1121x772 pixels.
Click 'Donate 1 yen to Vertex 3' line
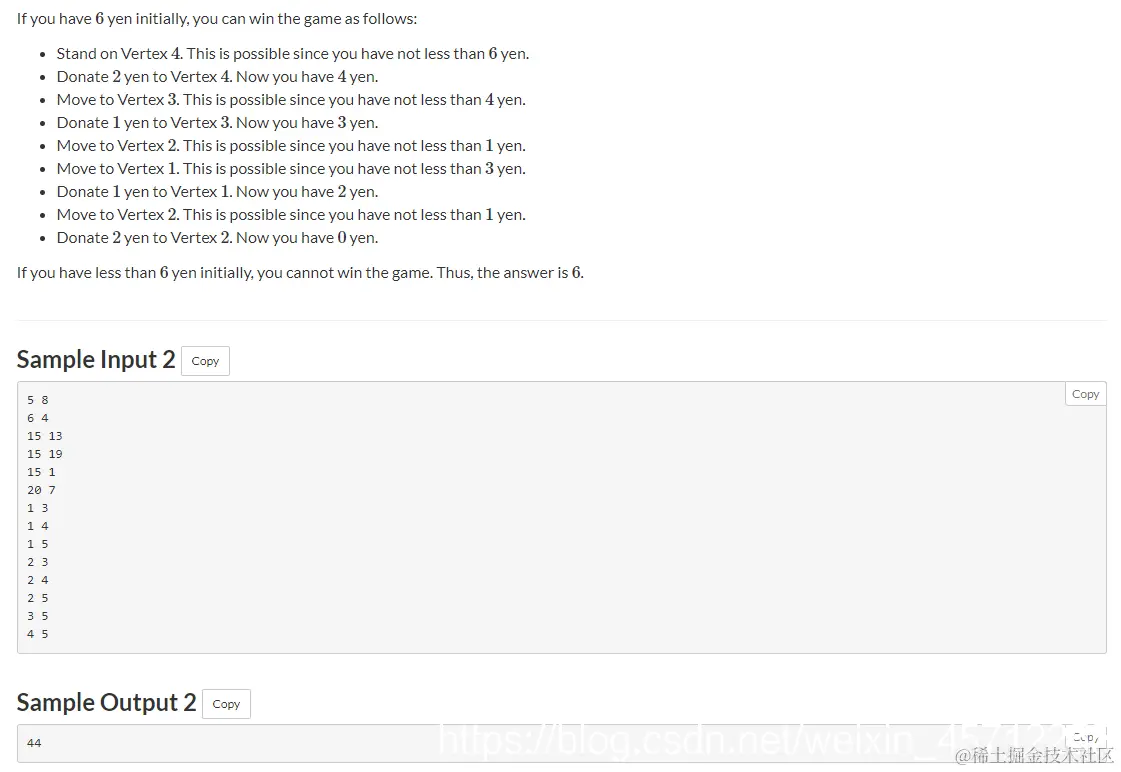[217, 122]
